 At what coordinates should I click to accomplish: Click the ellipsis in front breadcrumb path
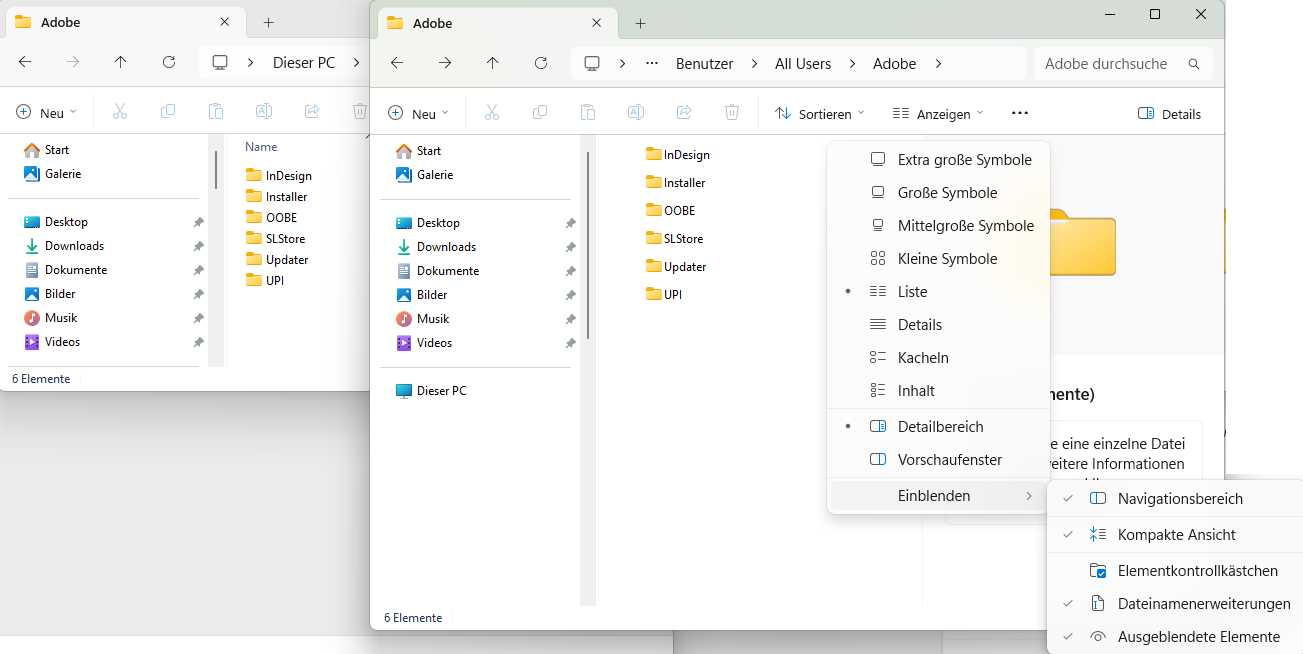coord(652,63)
